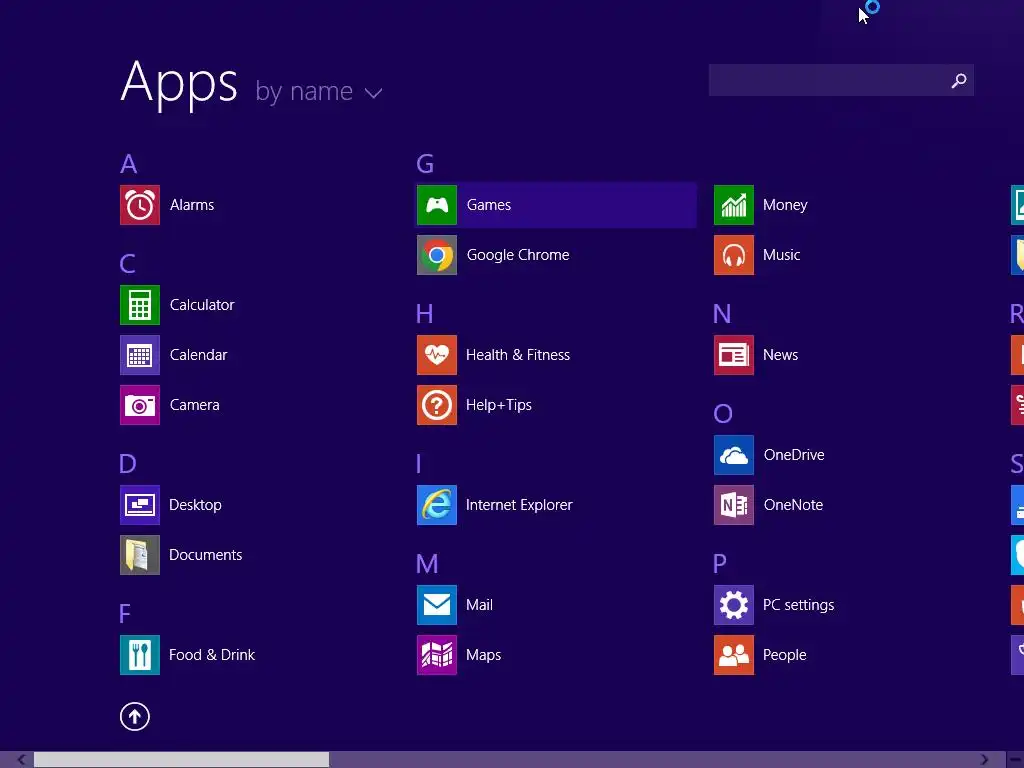This screenshot has width=1024, height=768.
Task: Open the People app icon
Action: point(734,655)
